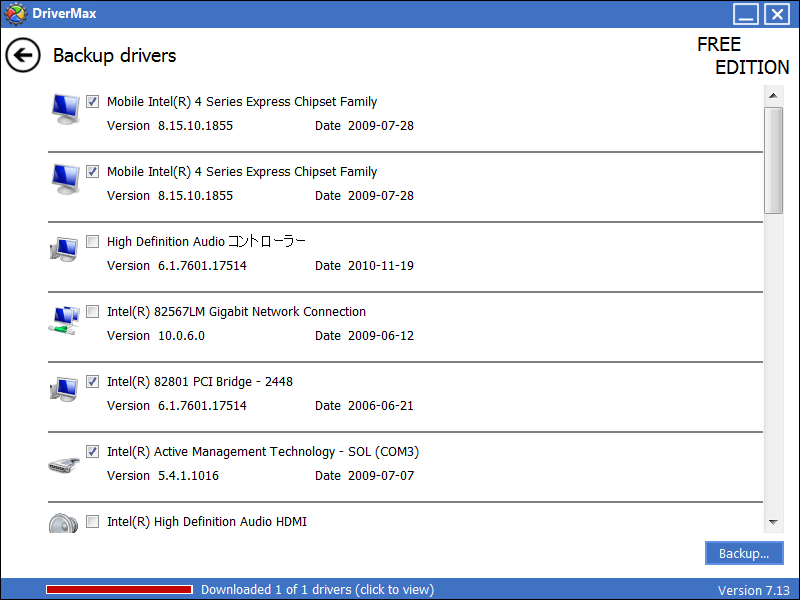Select 'Intel(R) High Definition Audio HDMI' label
This screenshot has width=800, height=600.
[207, 521]
